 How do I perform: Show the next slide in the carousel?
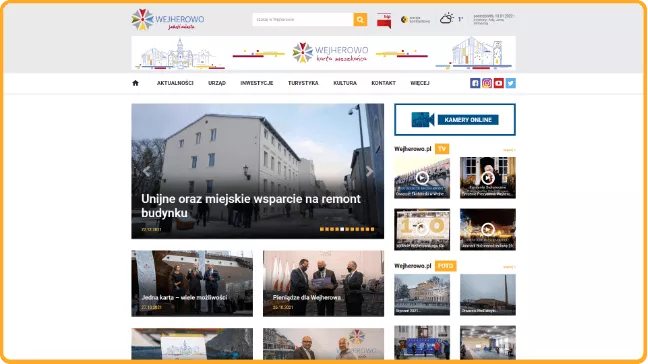pos(369,171)
